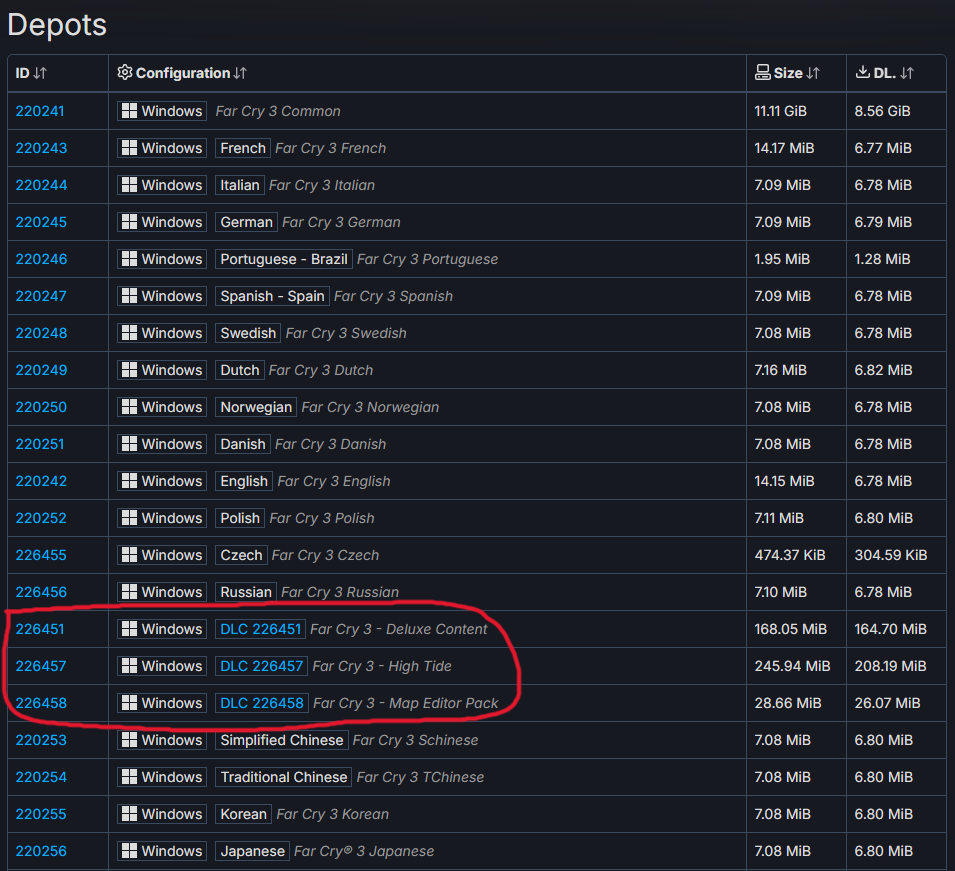Click the Windows tag in the Czech row
This screenshot has width=955, height=871.
162,555
